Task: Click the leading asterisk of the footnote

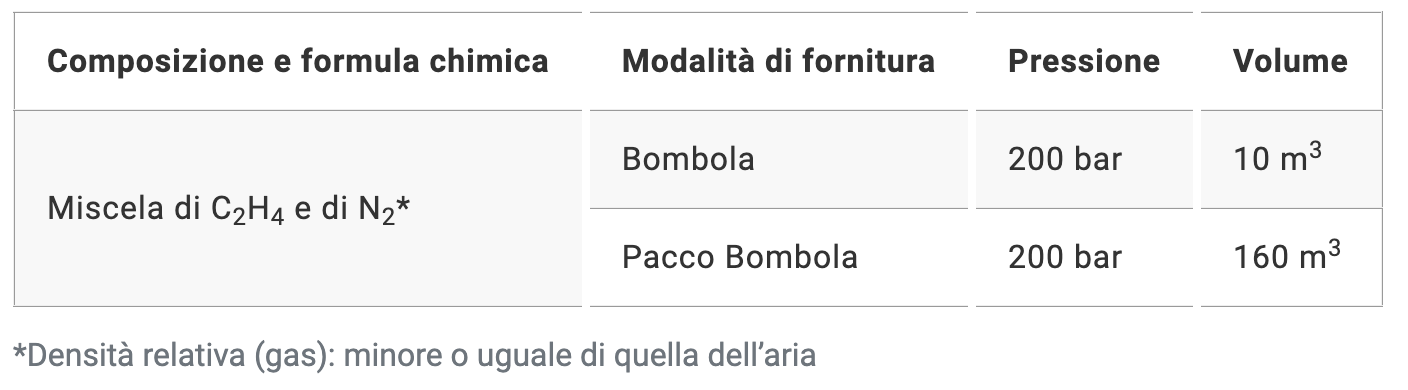Action: (18, 351)
